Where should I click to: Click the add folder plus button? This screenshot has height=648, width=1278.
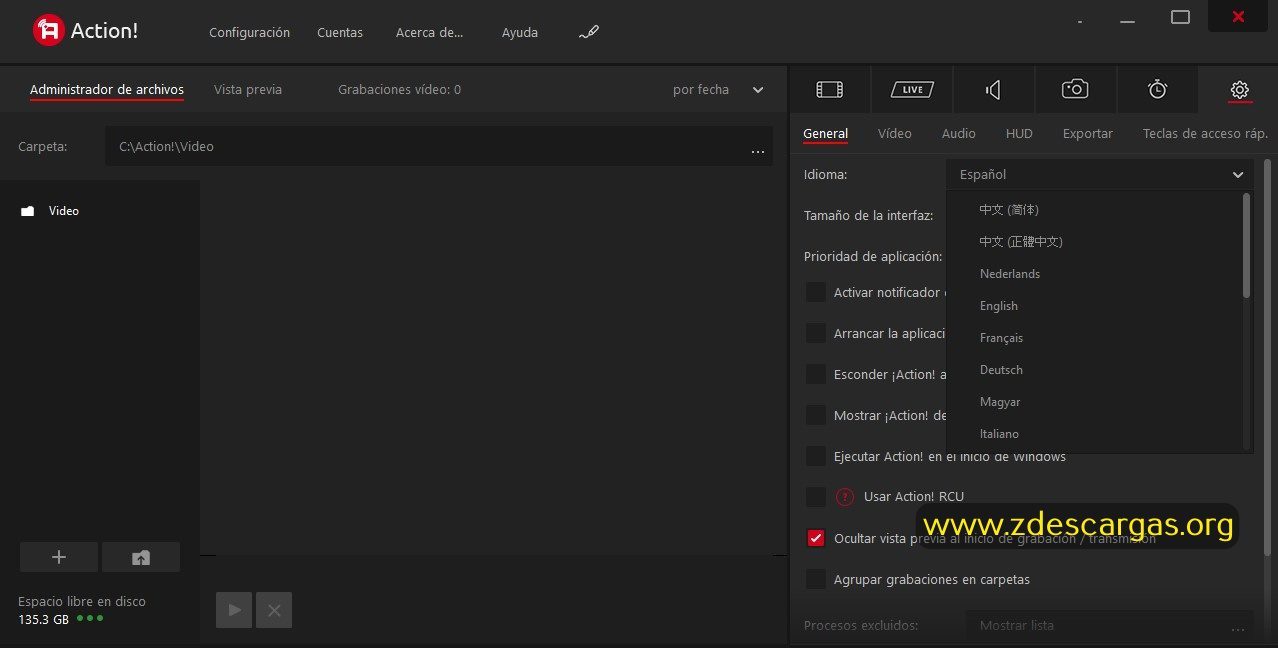pyautogui.click(x=59, y=557)
